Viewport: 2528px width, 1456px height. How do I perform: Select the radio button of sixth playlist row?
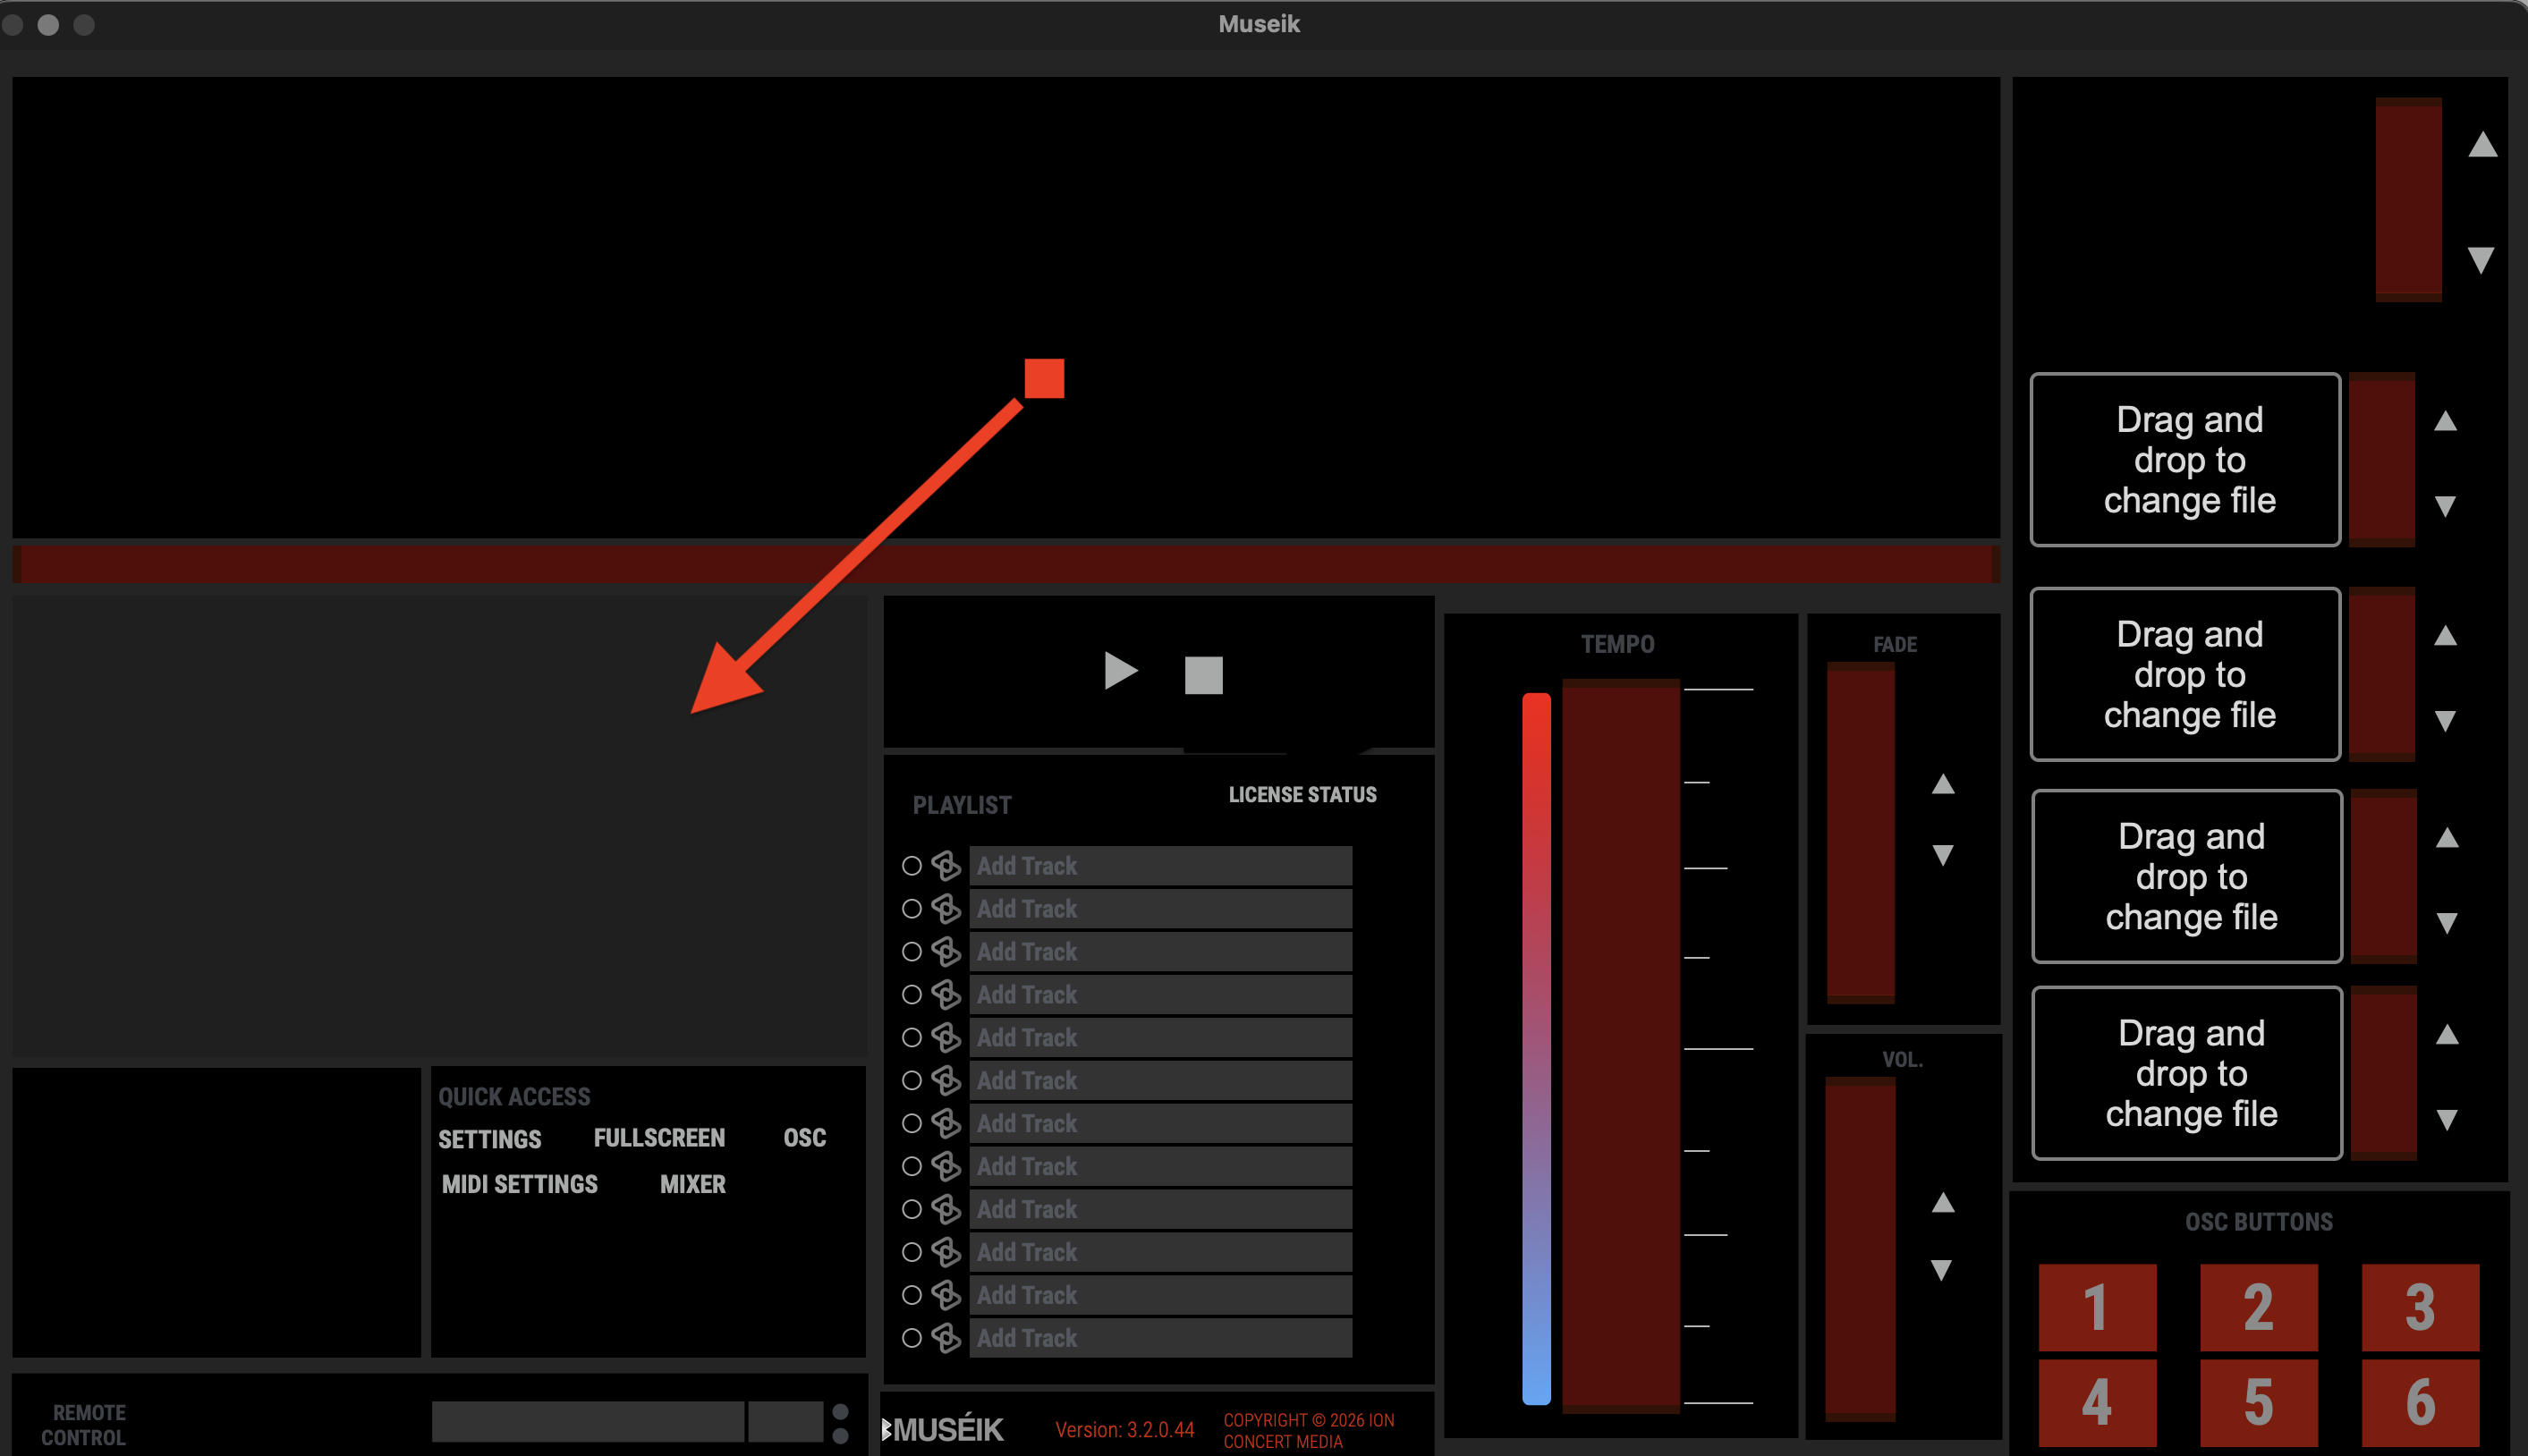click(911, 1081)
